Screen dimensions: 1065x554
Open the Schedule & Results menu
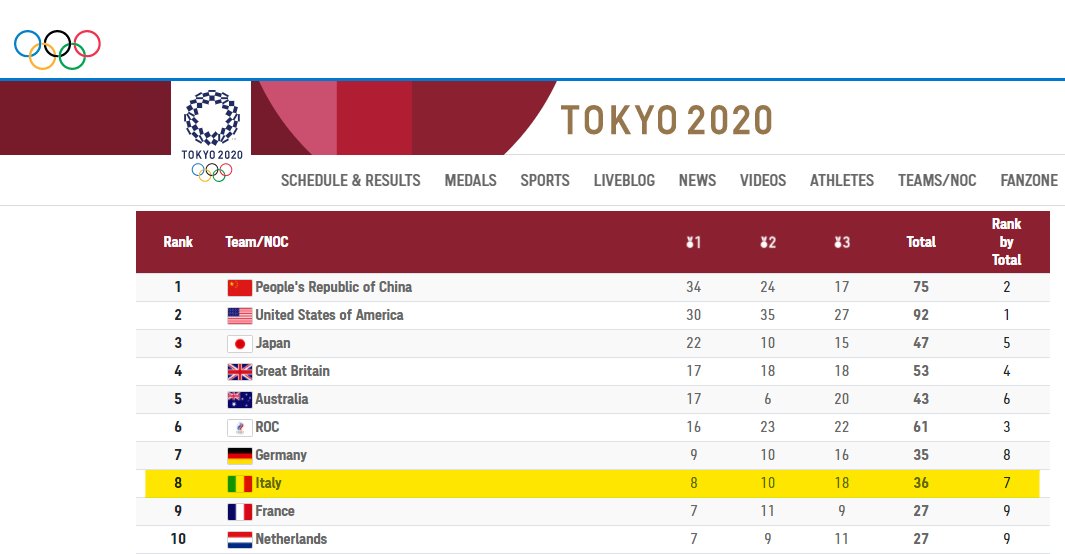coord(350,181)
